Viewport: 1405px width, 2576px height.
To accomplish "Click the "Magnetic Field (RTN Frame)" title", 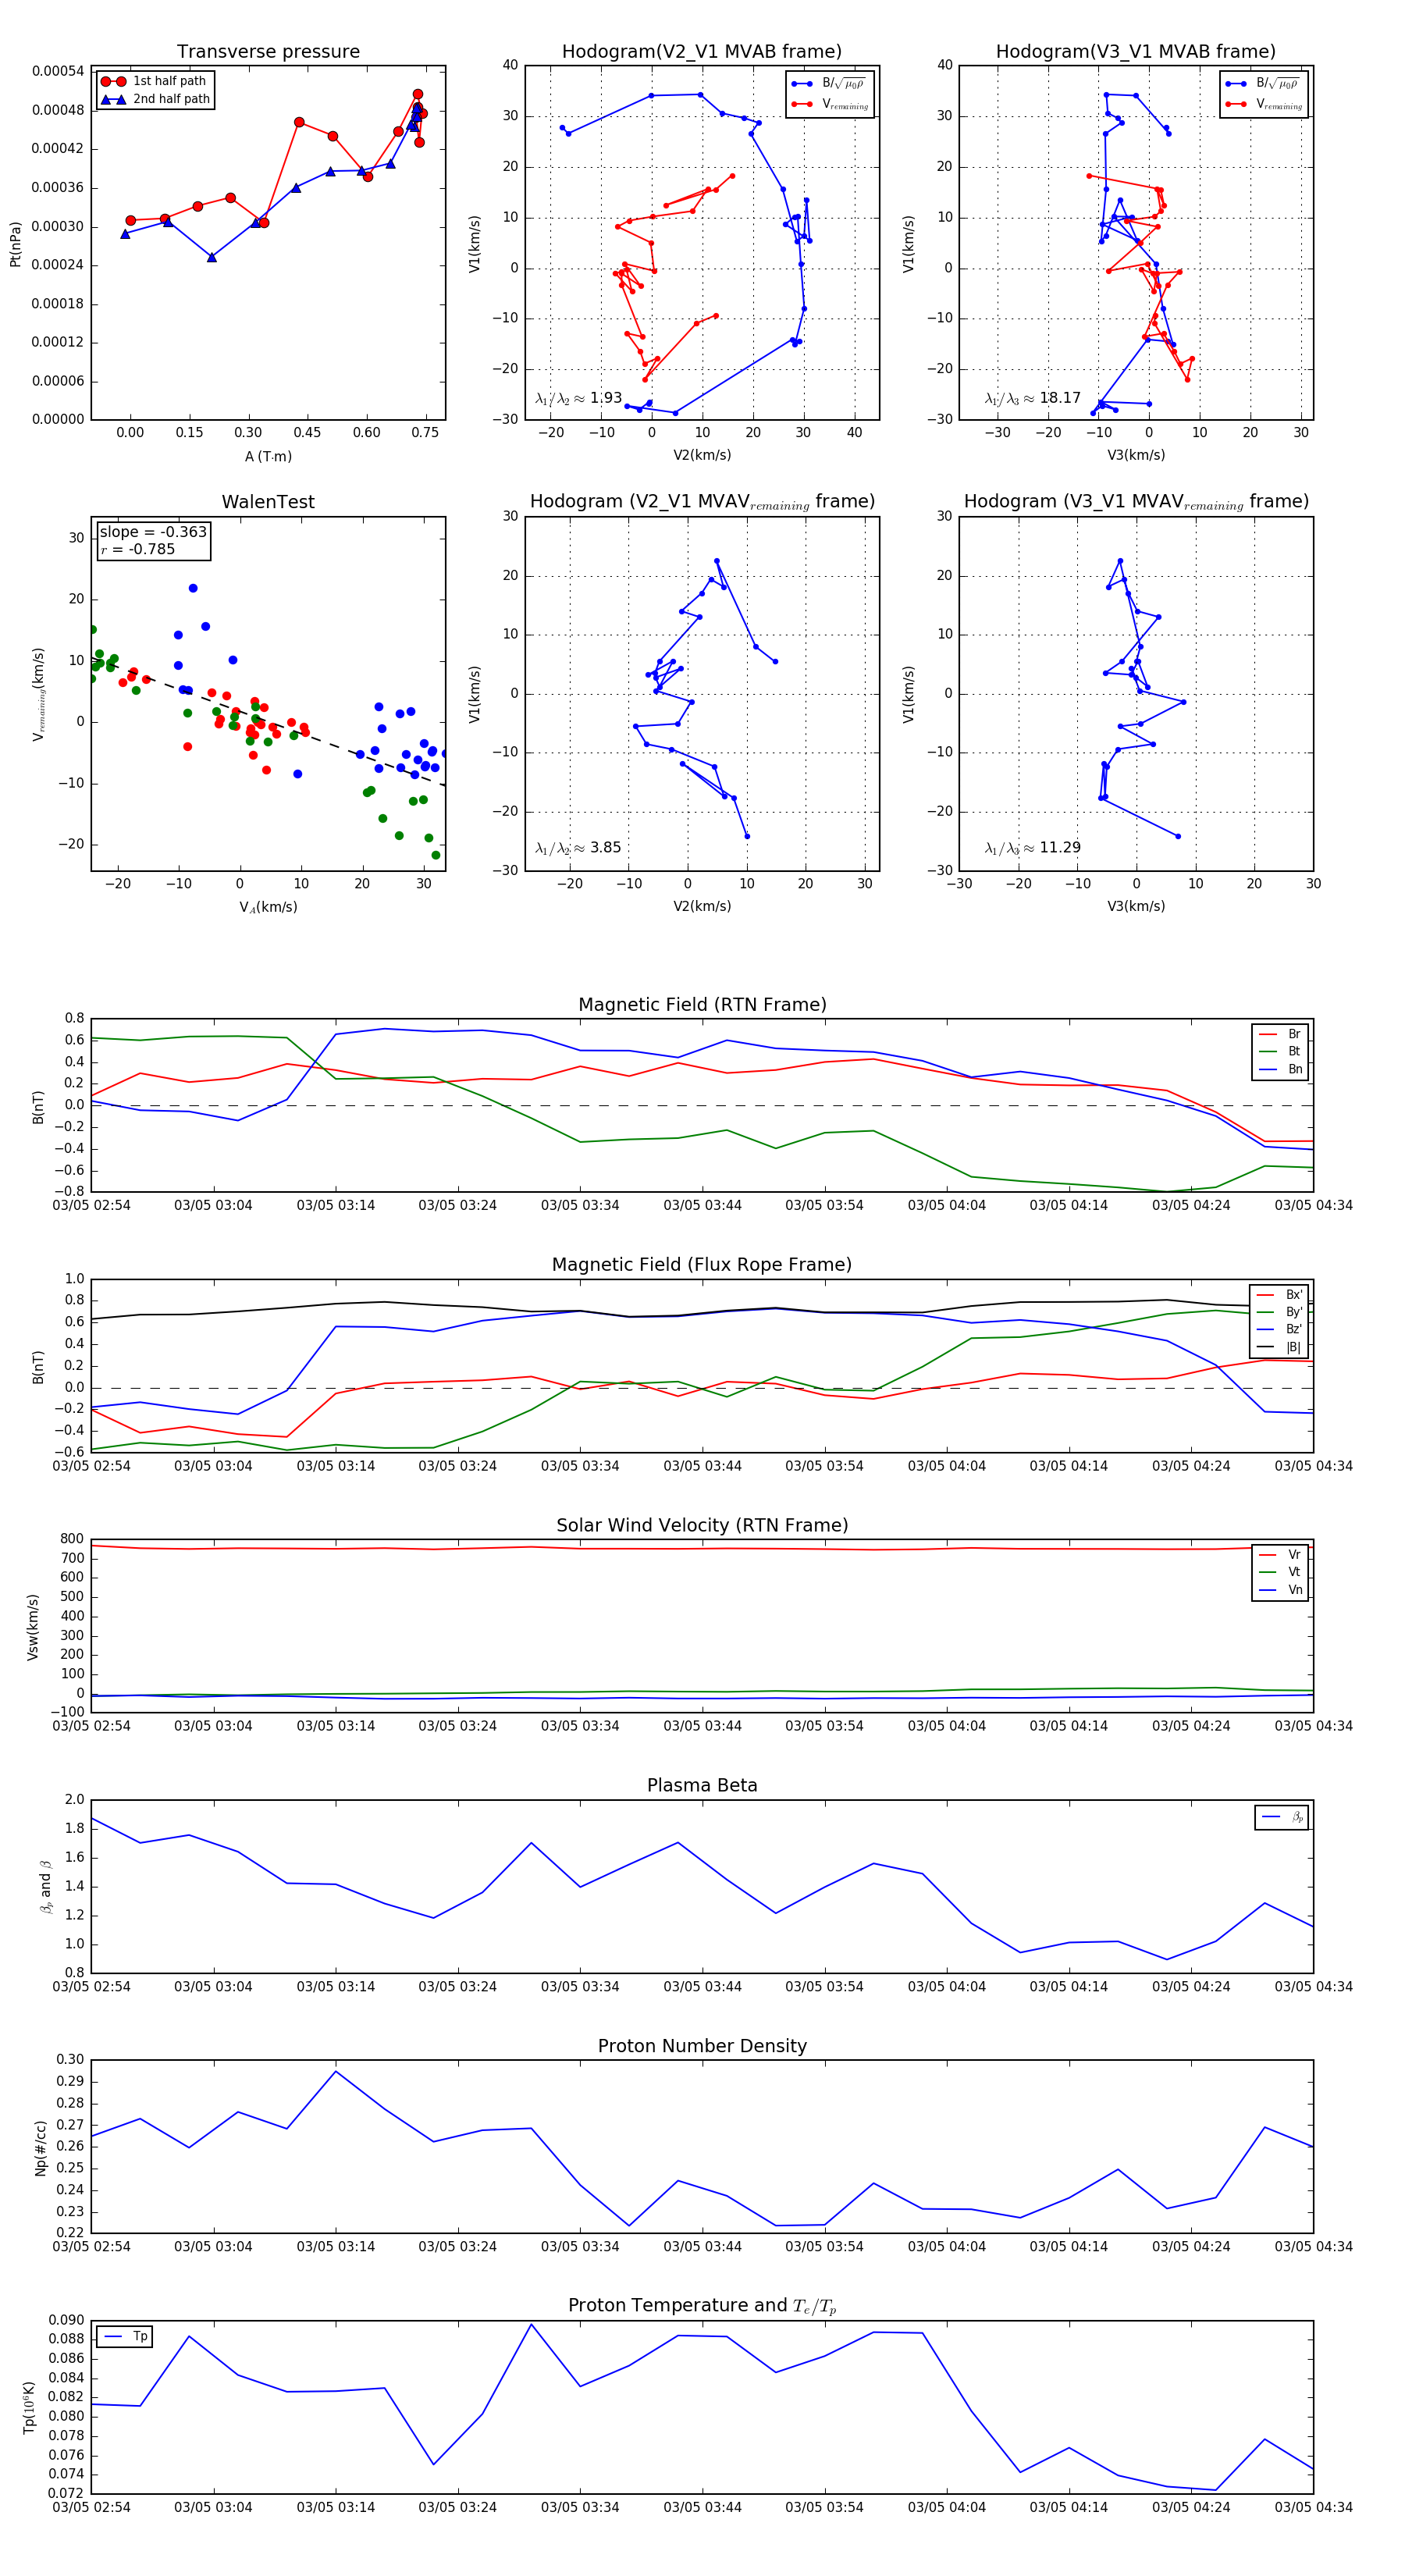I will click(x=702, y=1005).
